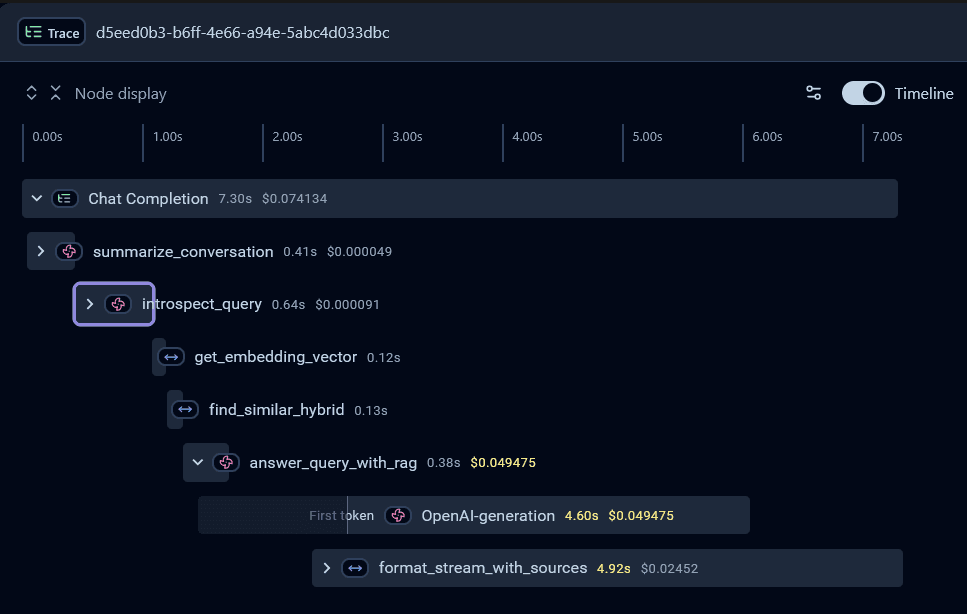This screenshot has height=614, width=967.
Task: Click the 0.38s answer_query_with_rag duration
Action: [443, 462]
